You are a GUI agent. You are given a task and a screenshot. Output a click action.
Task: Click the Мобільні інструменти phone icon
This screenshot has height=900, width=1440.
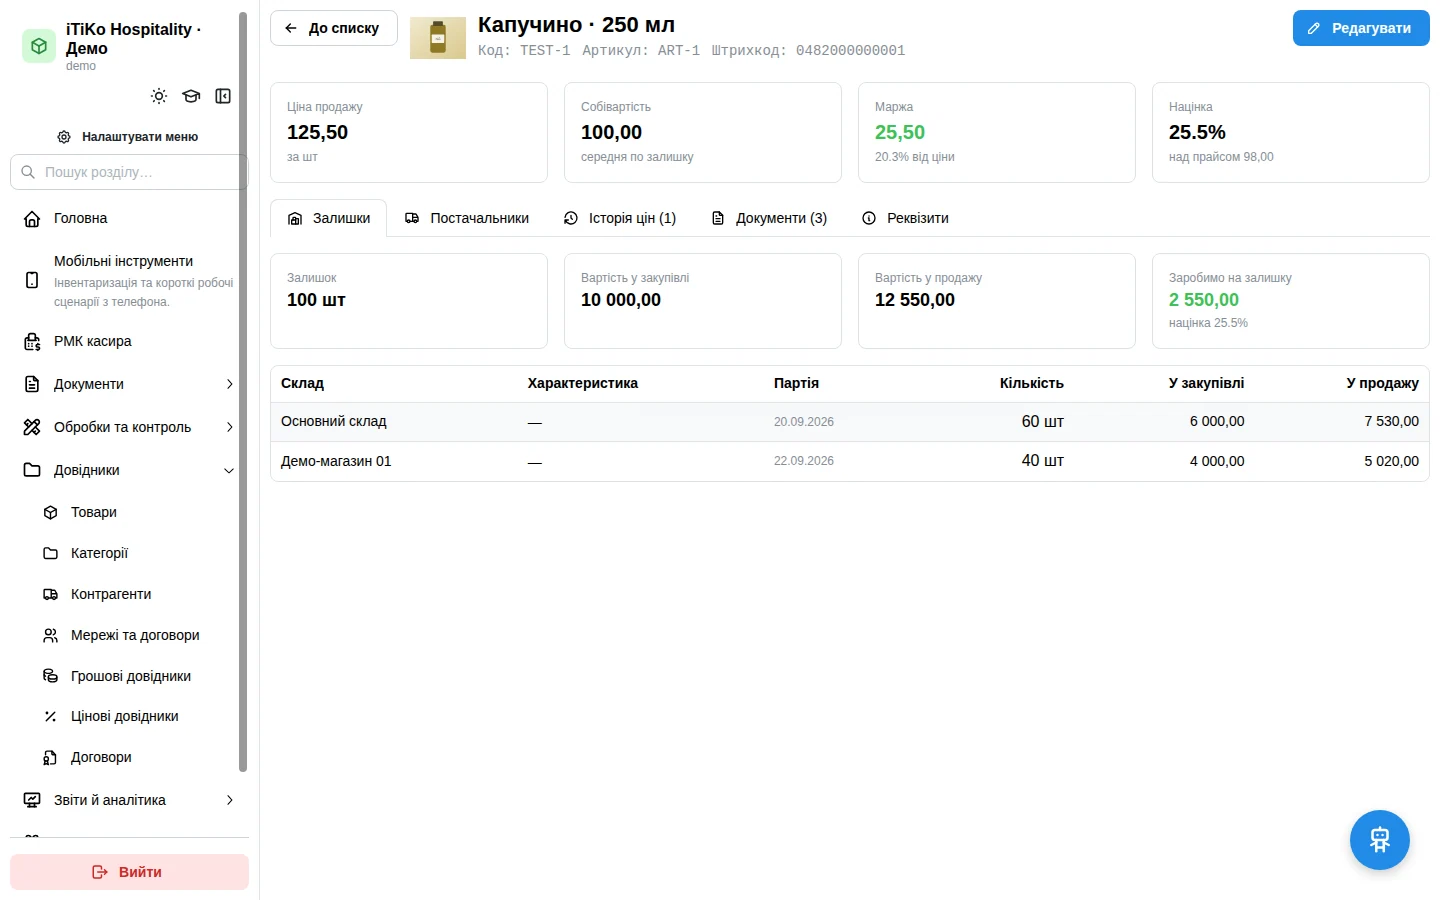coord(32,280)
